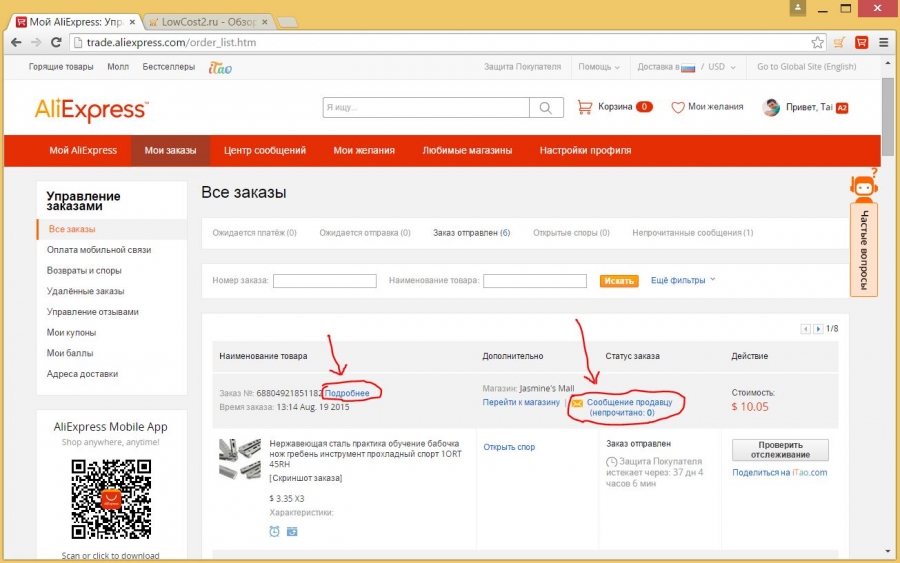The image size is (900, 563).
Task: Open Go to Global Site (English)
Action: [x=806, y=67]
